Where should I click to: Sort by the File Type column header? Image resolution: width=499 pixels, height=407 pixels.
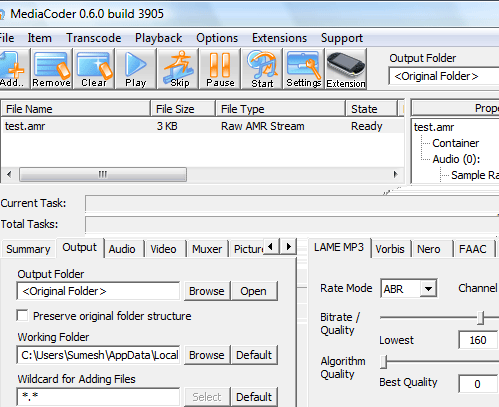pyautogui.click(x=281, y=109)
